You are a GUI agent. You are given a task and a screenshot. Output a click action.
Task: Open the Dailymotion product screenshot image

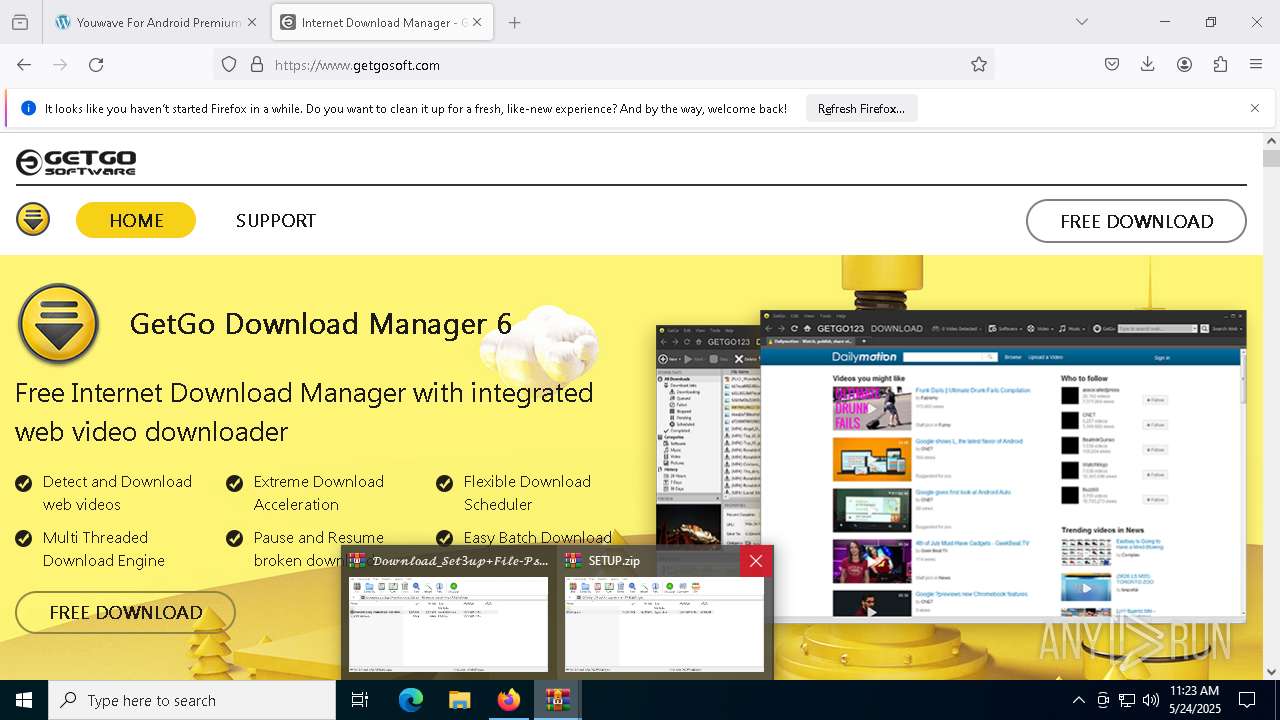click(1003, 465)
